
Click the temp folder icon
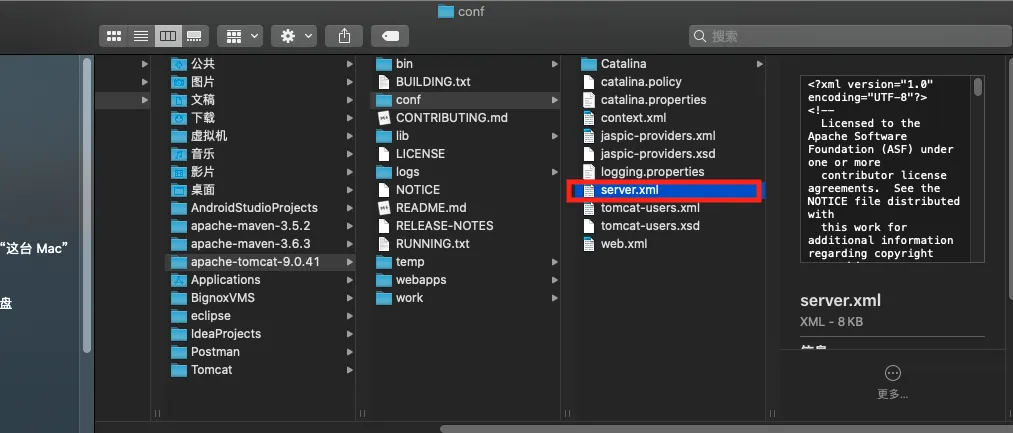(384, 262)
